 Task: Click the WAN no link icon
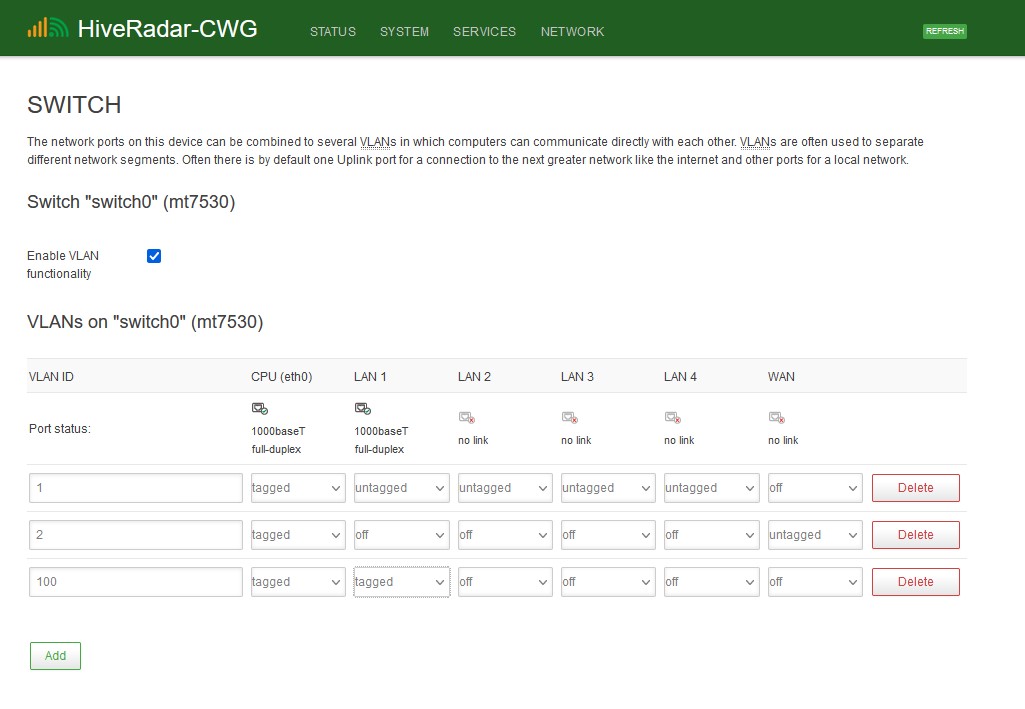click(776, 418)
